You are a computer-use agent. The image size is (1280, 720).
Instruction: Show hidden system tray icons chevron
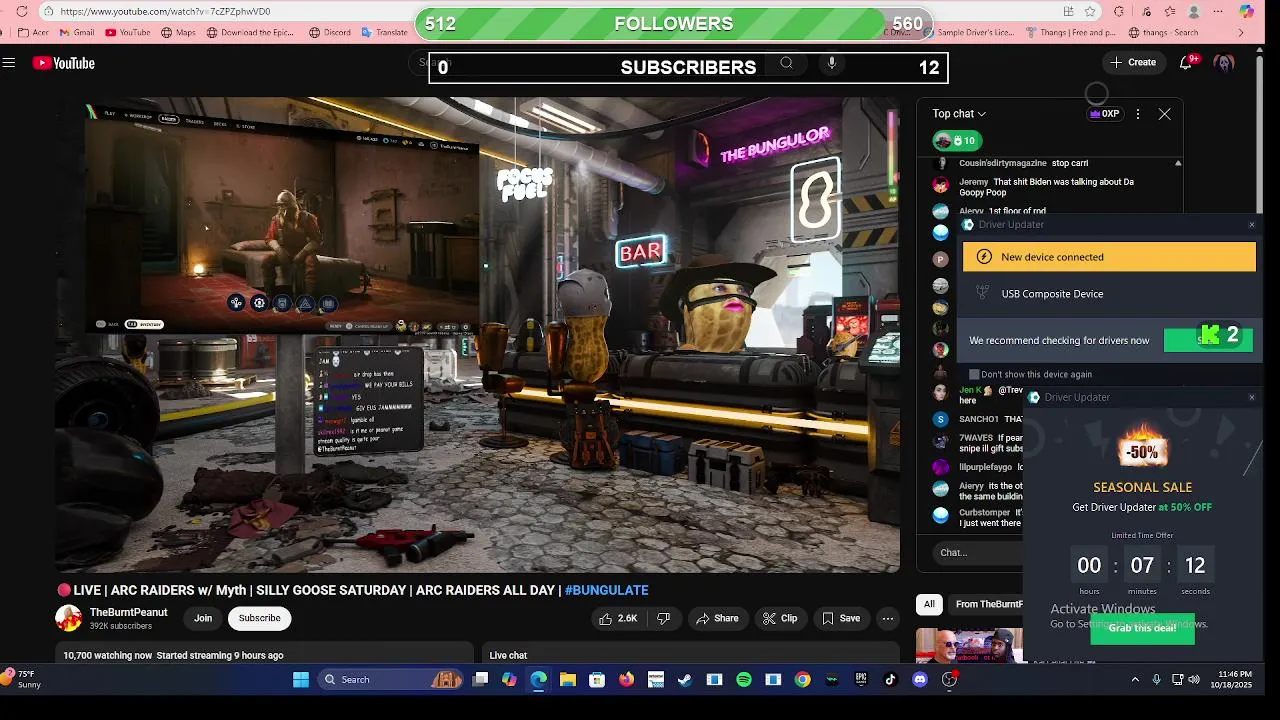pyautogui.click(x=1134, y=680)
